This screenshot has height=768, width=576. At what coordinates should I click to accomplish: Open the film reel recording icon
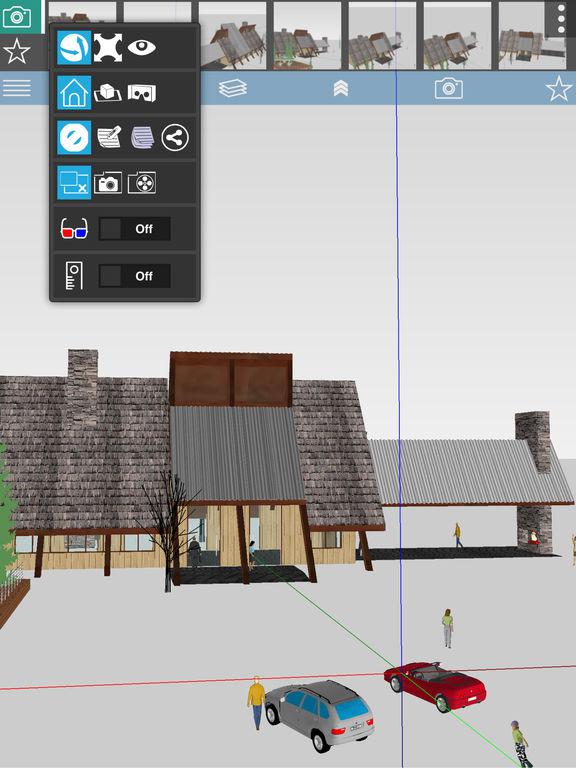point(142,183)
